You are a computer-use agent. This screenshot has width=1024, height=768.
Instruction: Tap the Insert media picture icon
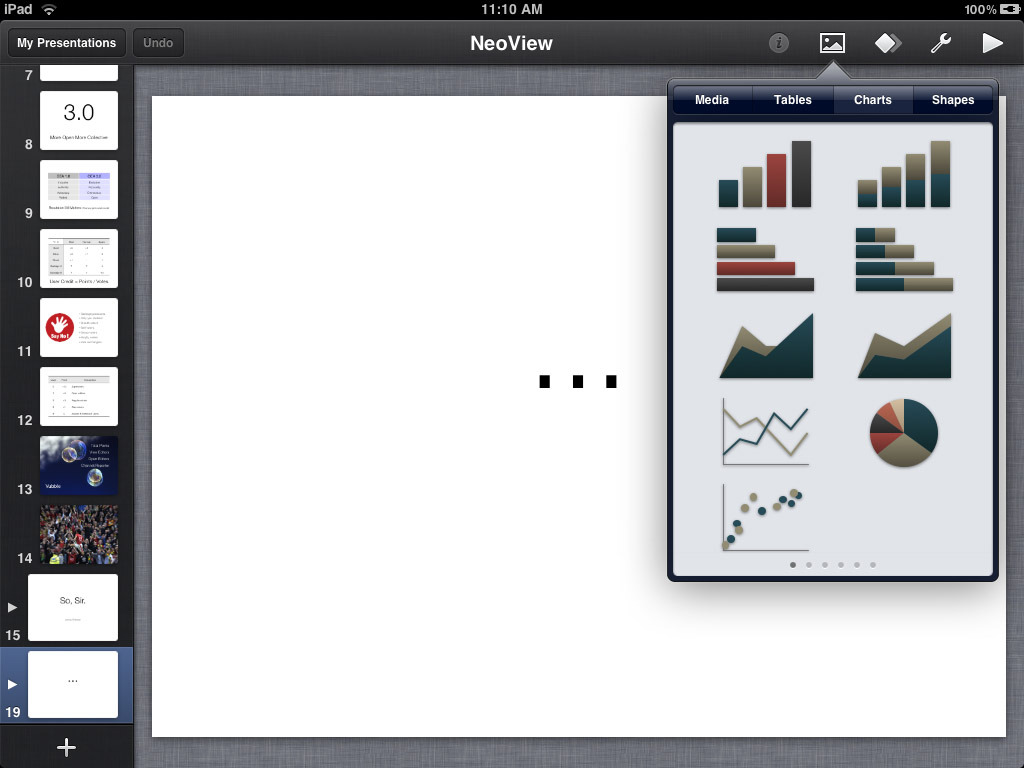tap(832, 43)
